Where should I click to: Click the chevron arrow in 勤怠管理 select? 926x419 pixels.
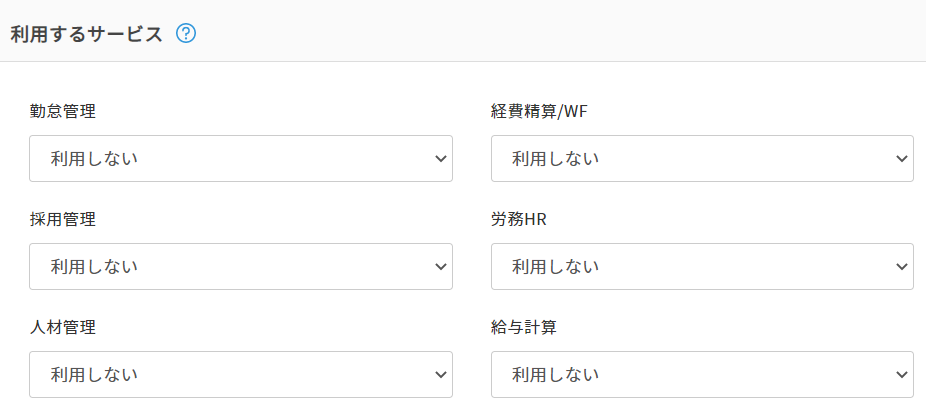(440, 158)
